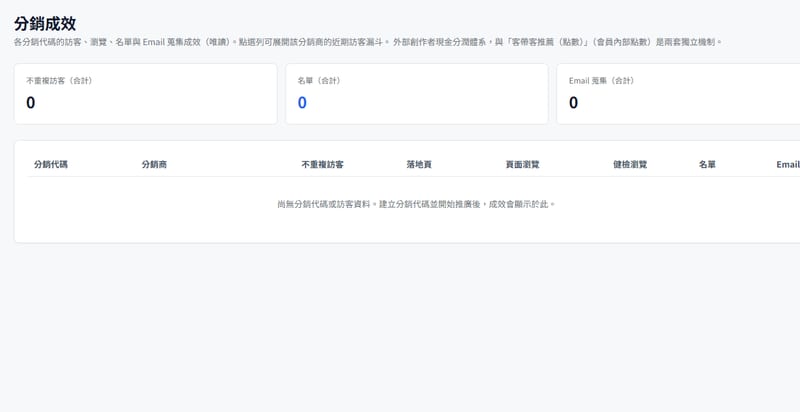Viewport: 800px width, 412px height.
Task: Click the 不重複訪客 column header
Action: point(322,165)
